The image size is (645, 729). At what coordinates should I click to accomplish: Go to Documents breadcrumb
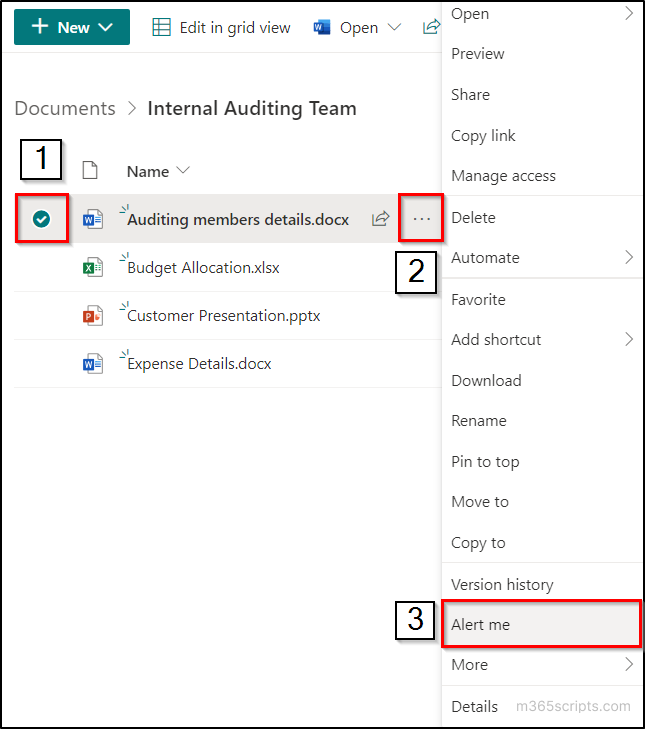pos(65,108)
